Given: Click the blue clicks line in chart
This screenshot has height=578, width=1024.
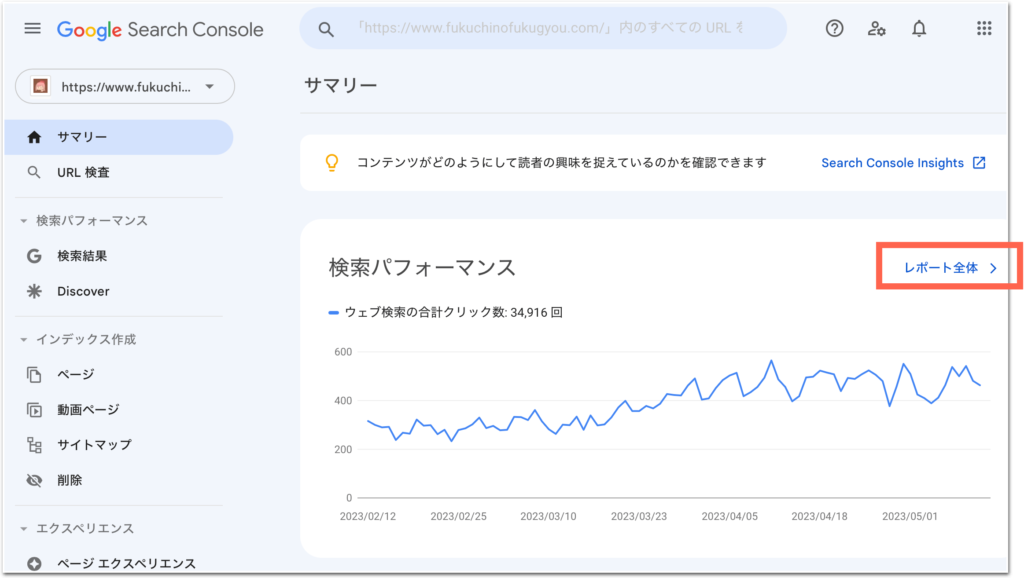Looking at the screenshot, I should pyautogui.click(x=673, y=397).
